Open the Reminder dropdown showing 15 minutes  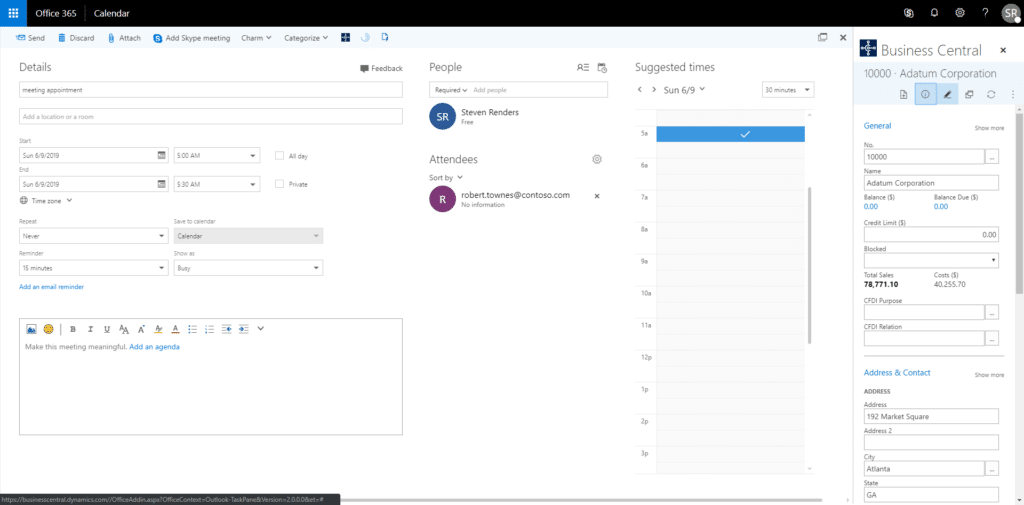[x=94, y=268]
